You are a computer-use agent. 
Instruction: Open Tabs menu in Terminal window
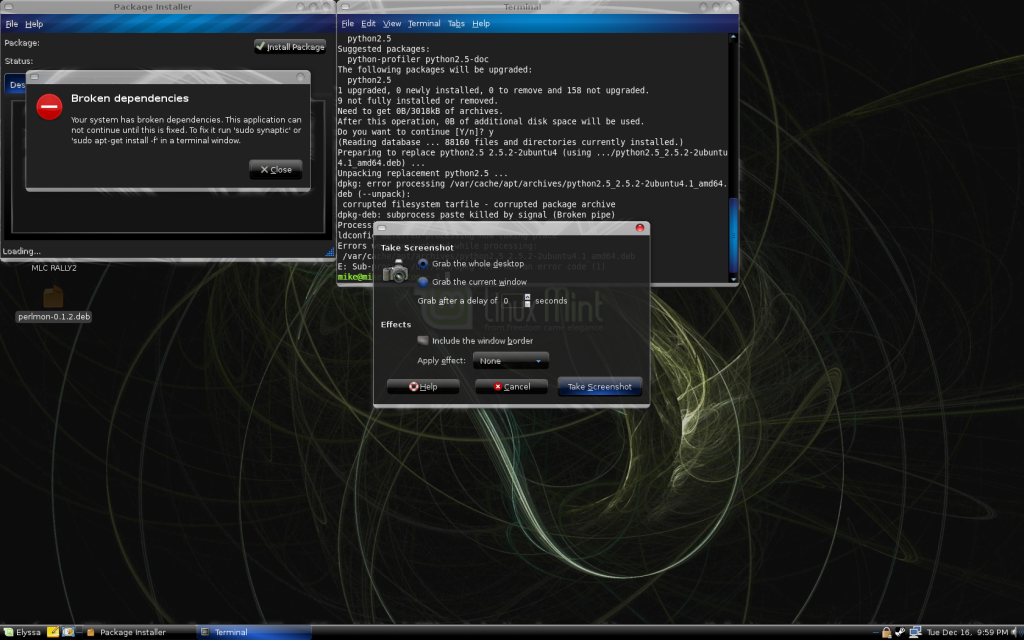click(456, 24)
